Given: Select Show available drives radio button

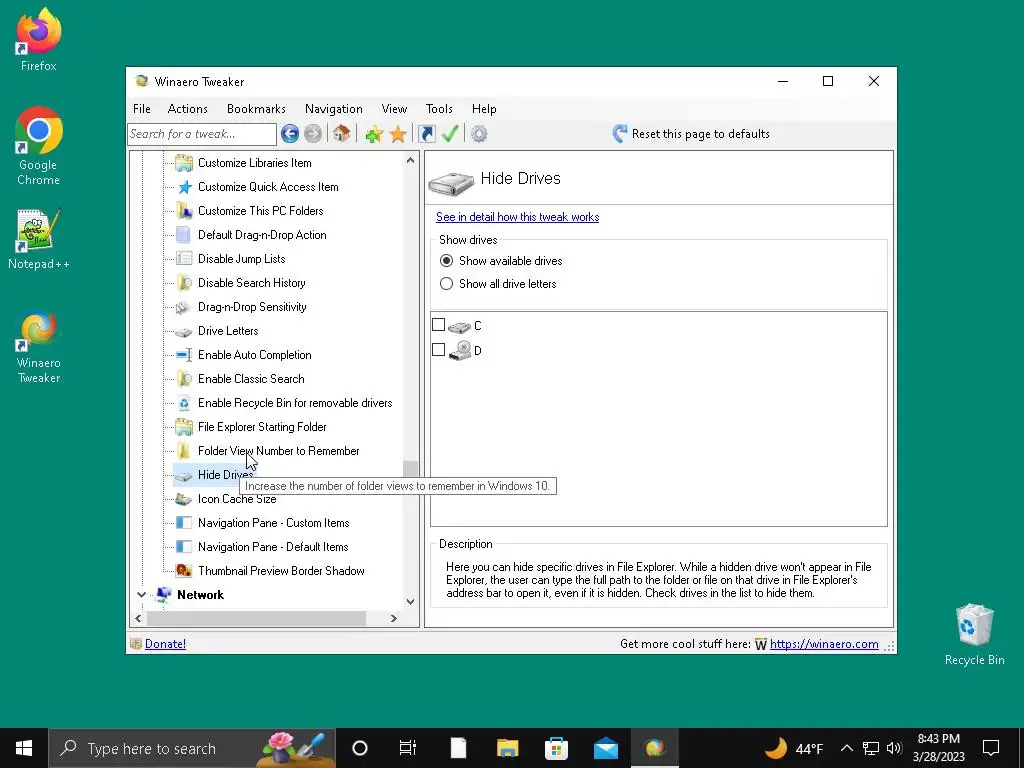Looking at the screenshot, I should pyautogui.click(x=446, y=261).
